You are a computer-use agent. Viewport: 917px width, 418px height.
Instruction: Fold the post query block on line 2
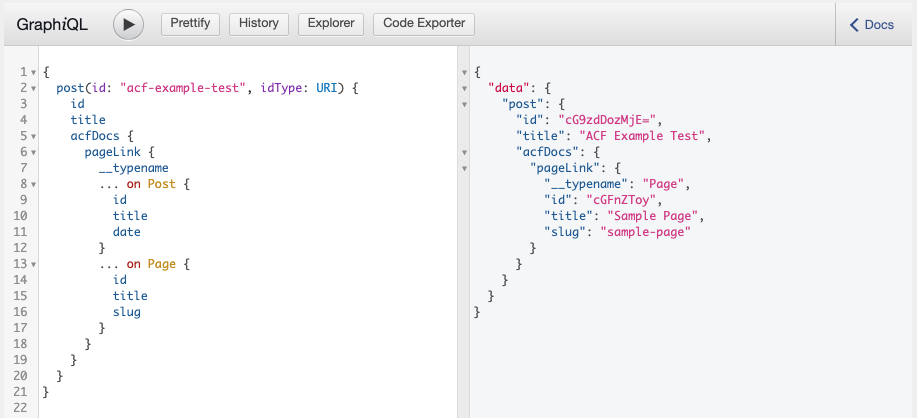point(34,89)
